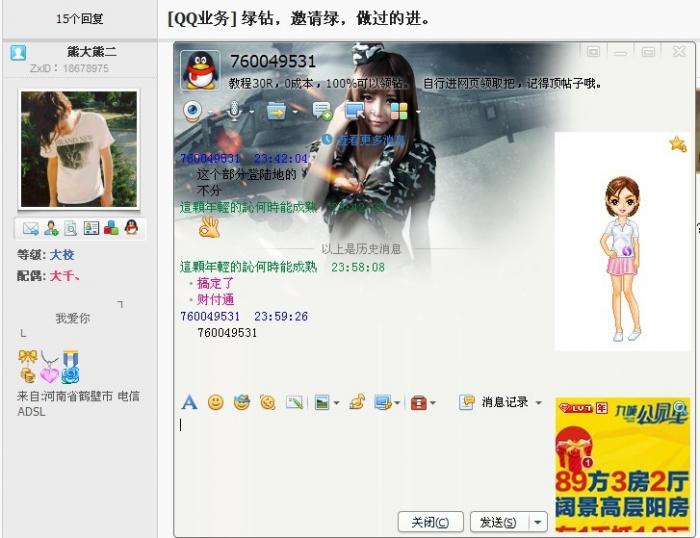The image size is (700, 538).
Task: Click the blue rose medal badge
Action: coord(70,367)
